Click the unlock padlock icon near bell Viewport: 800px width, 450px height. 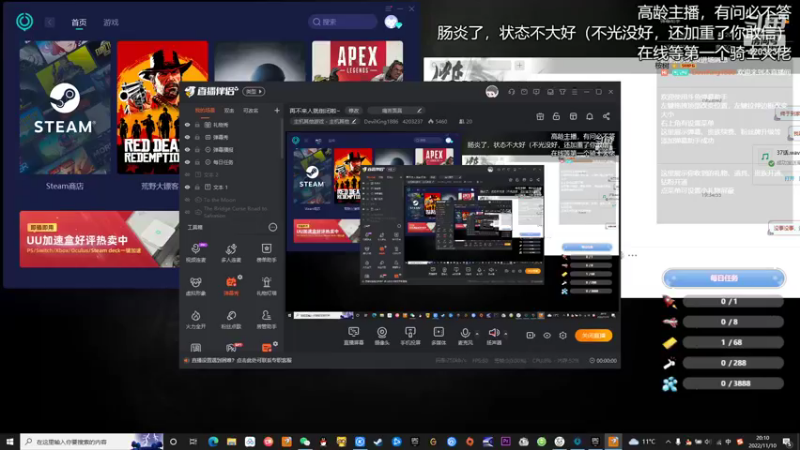point(556,116)
